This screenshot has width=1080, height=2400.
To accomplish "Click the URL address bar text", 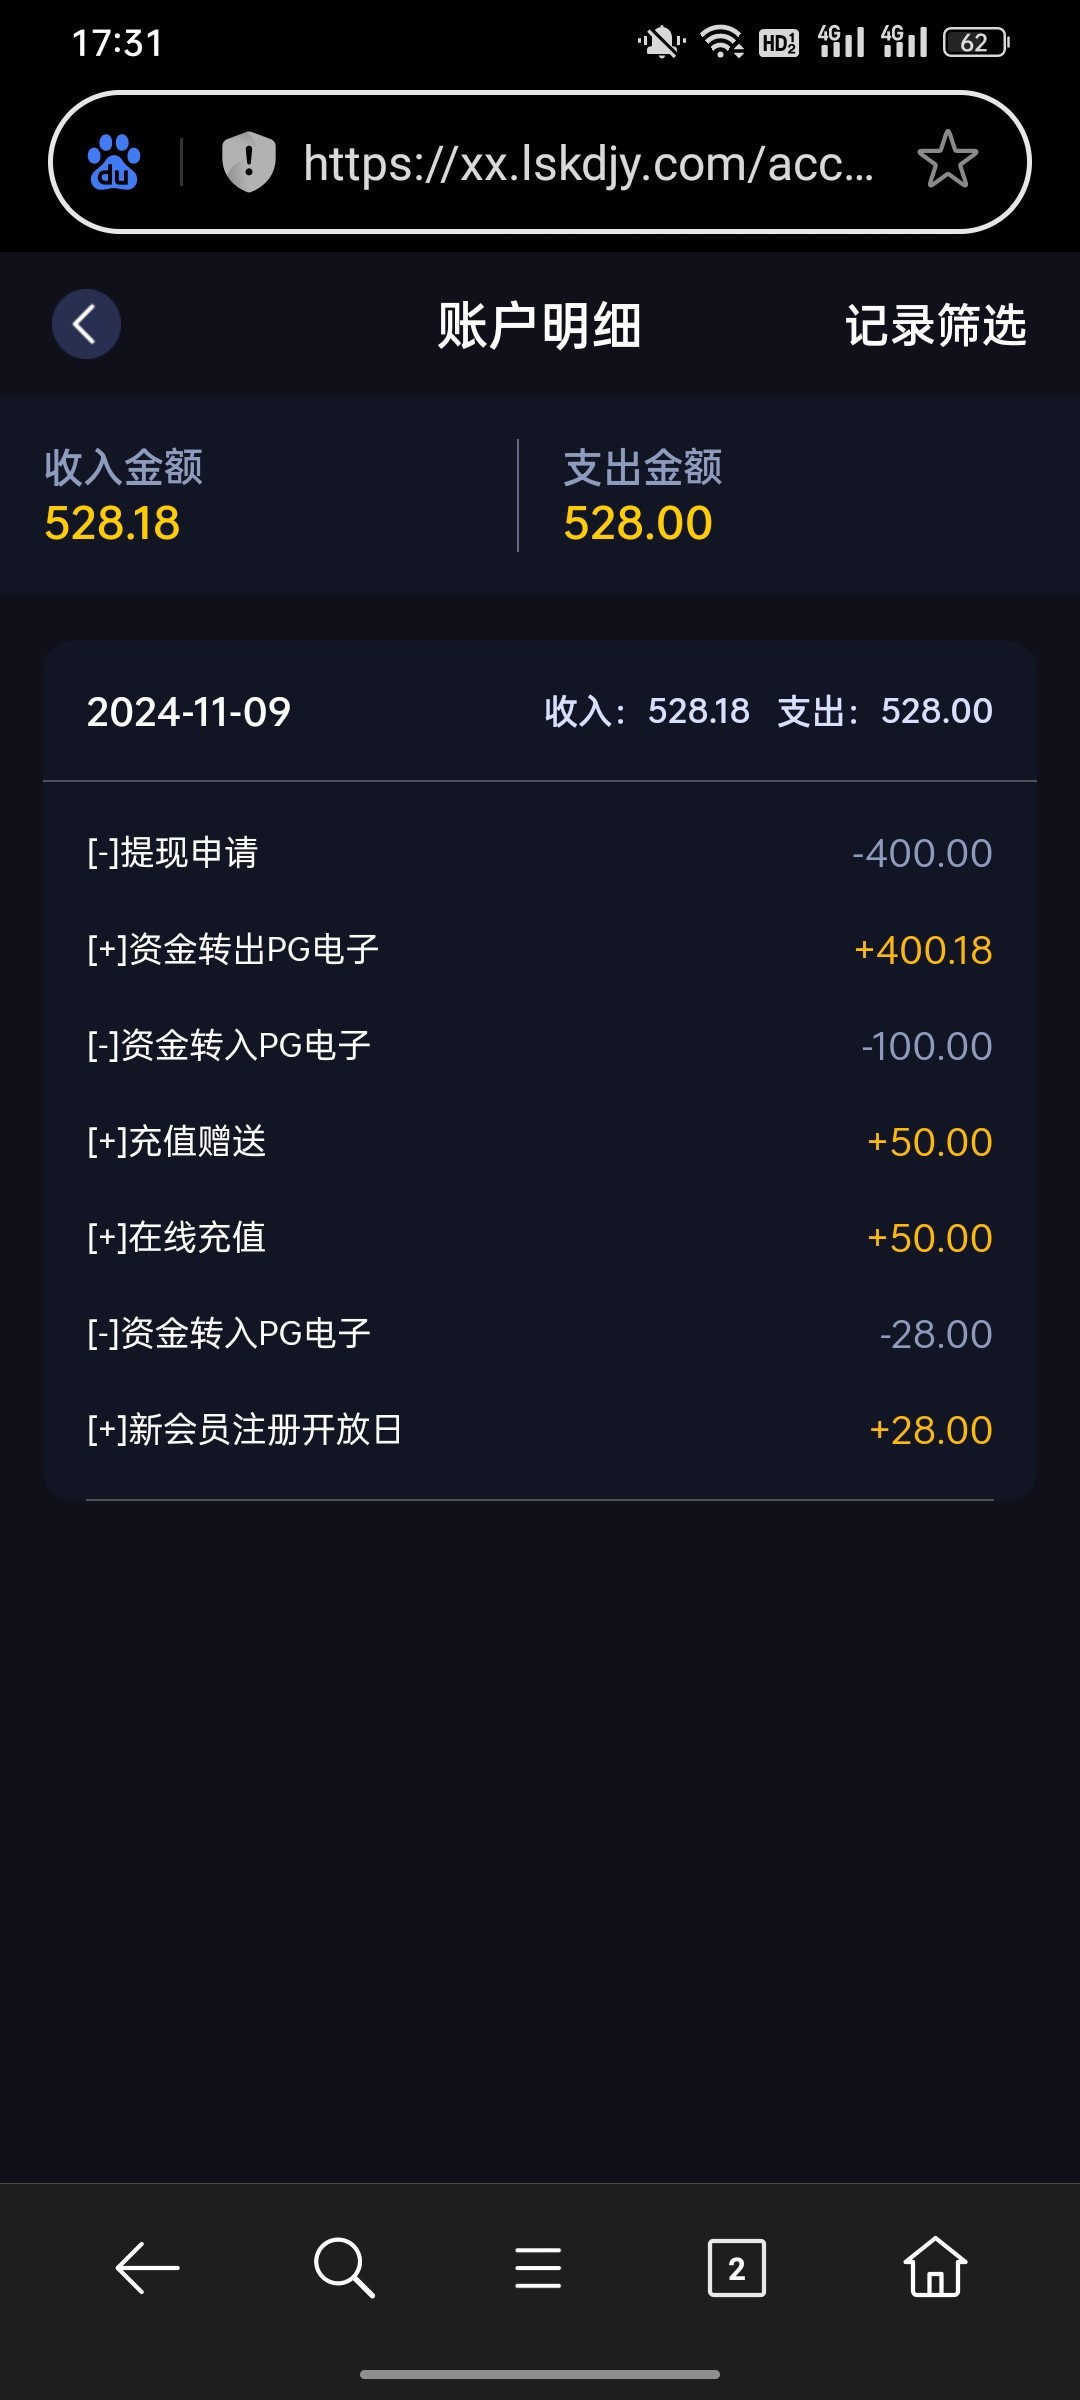I will (x=588, y=163).
